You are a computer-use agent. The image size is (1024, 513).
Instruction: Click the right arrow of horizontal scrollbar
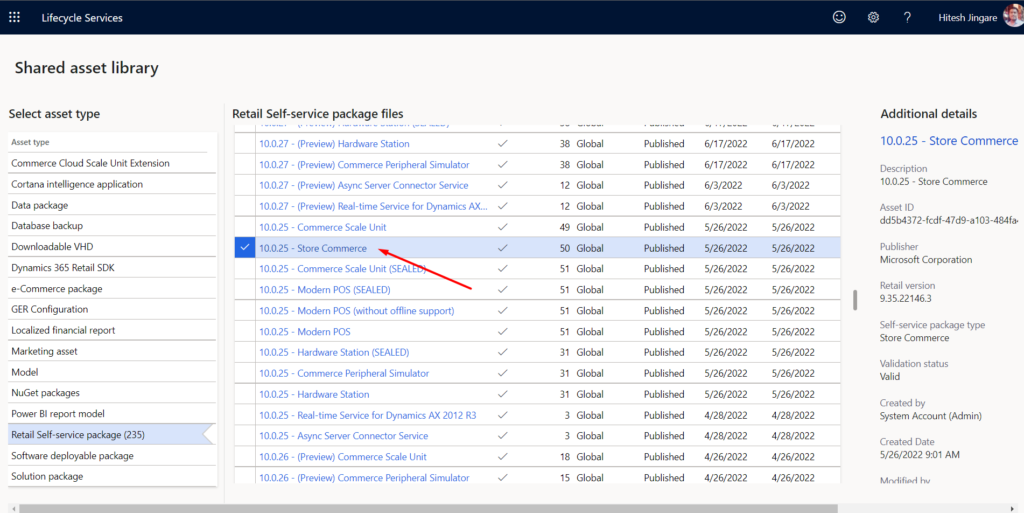pos(1013,508)
